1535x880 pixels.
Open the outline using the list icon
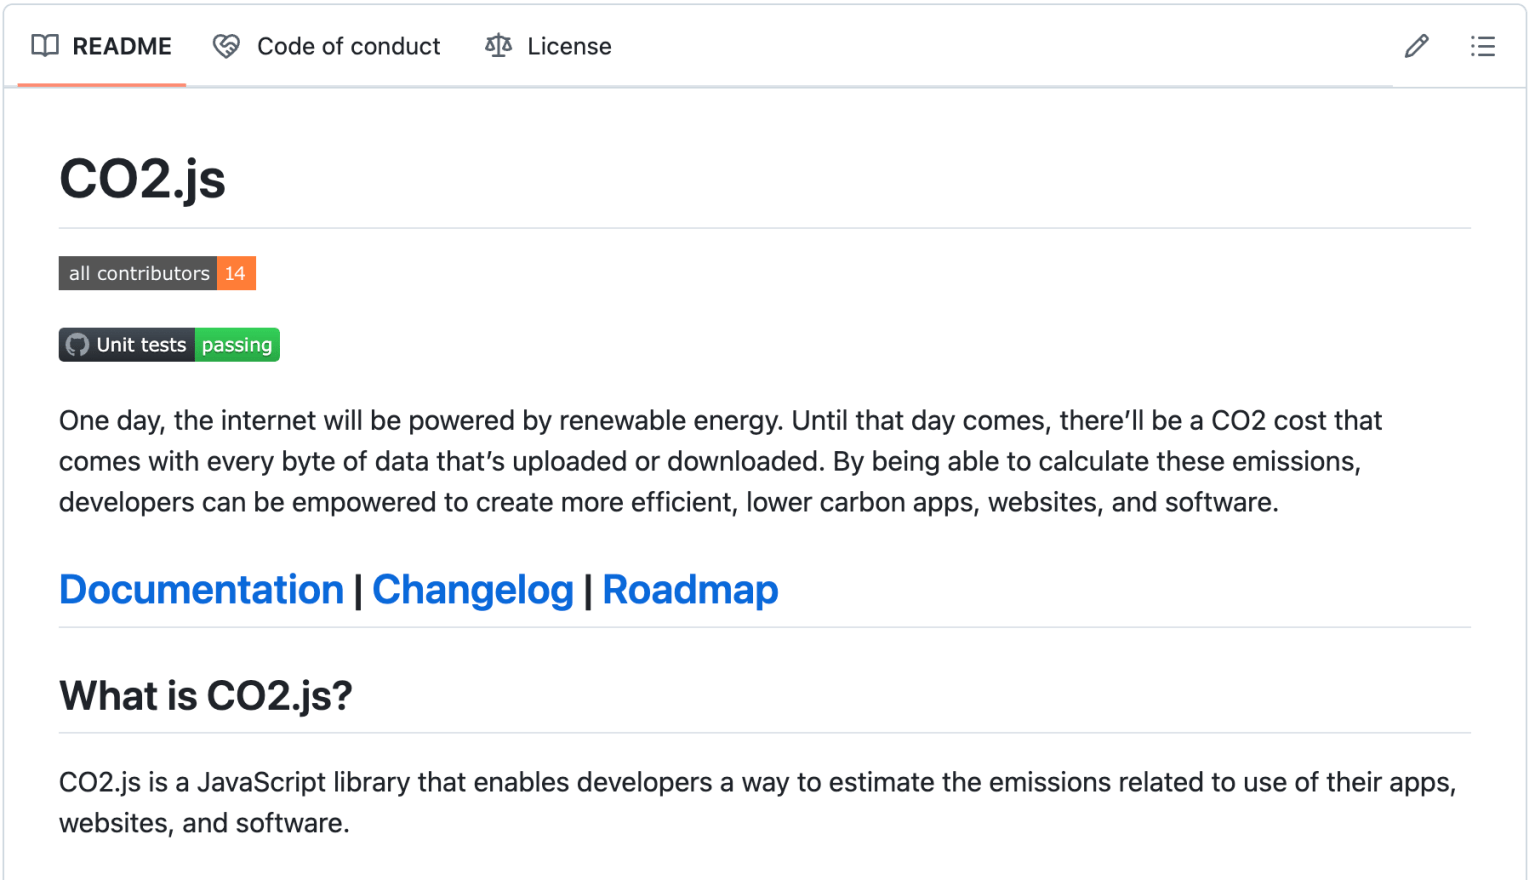point(1483,46)
